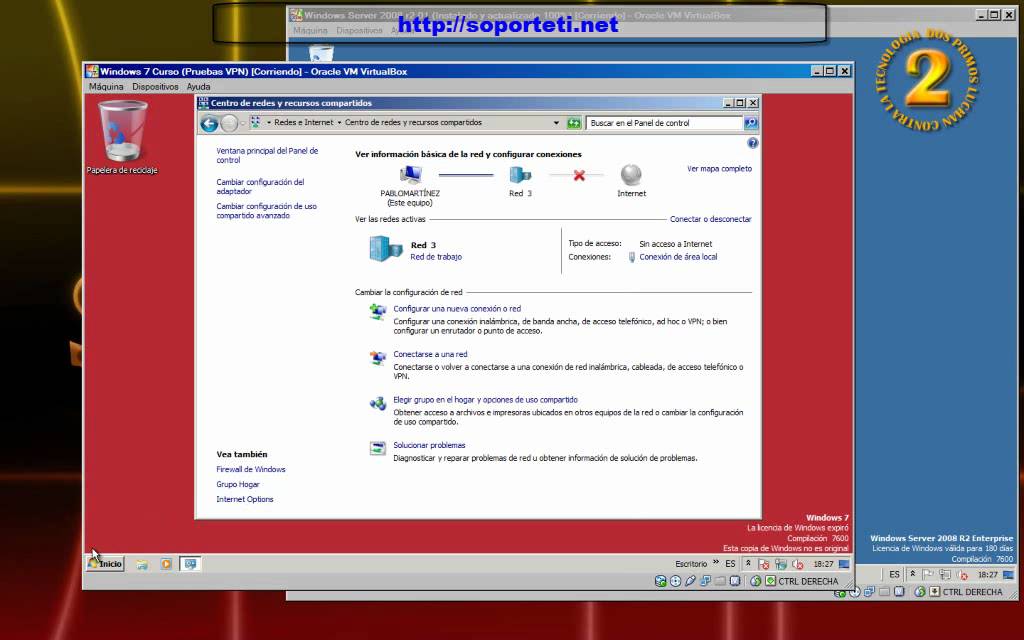This screenshot has height=640, width=1024.
Task: Click 'Elegir grupo en el hogar y opciones de uso compartido'
Action: click(485, 400)
